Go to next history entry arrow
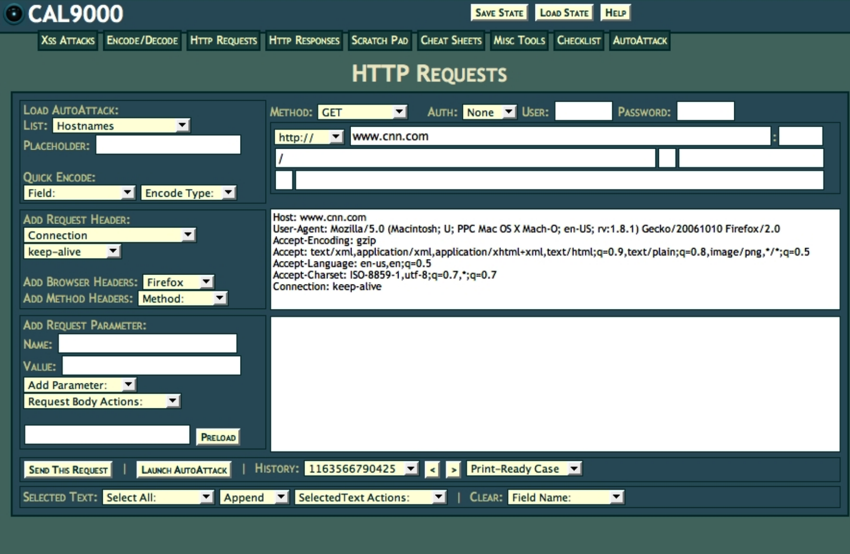The height and width of the screenshot is (554, 850). point(453,469)
